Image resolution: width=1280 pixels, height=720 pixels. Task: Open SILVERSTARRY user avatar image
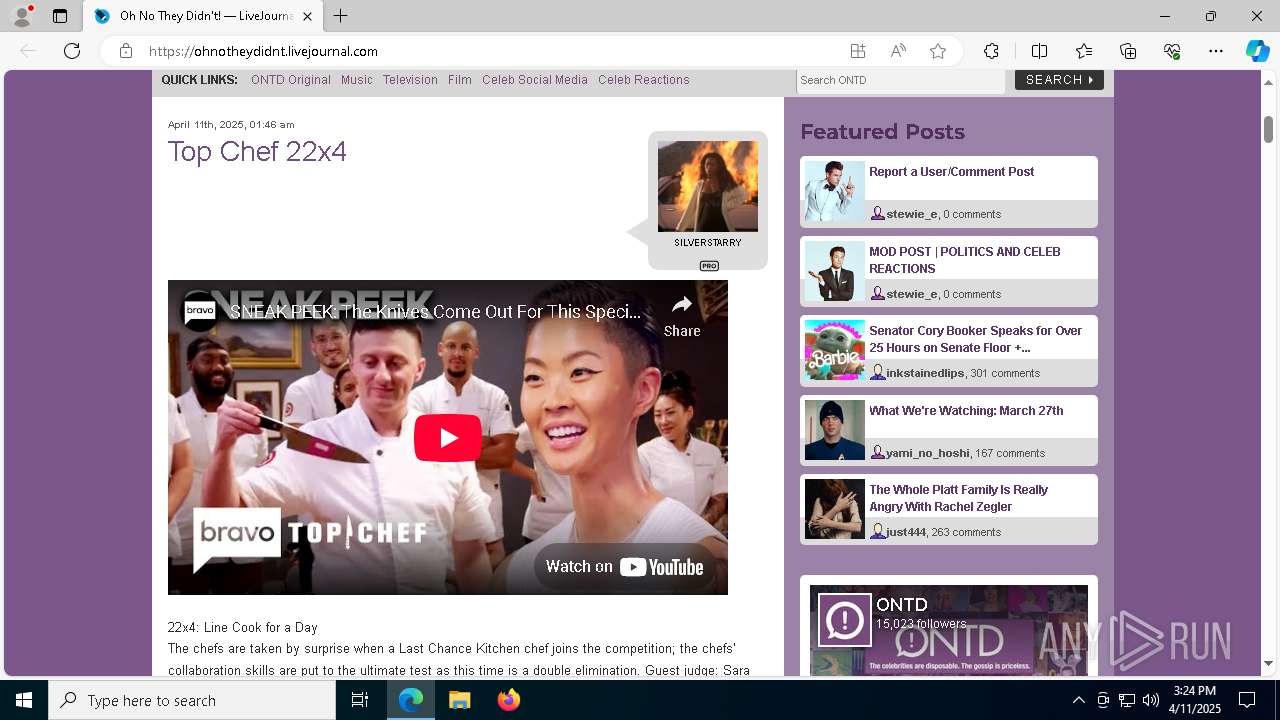click(708, 186)
